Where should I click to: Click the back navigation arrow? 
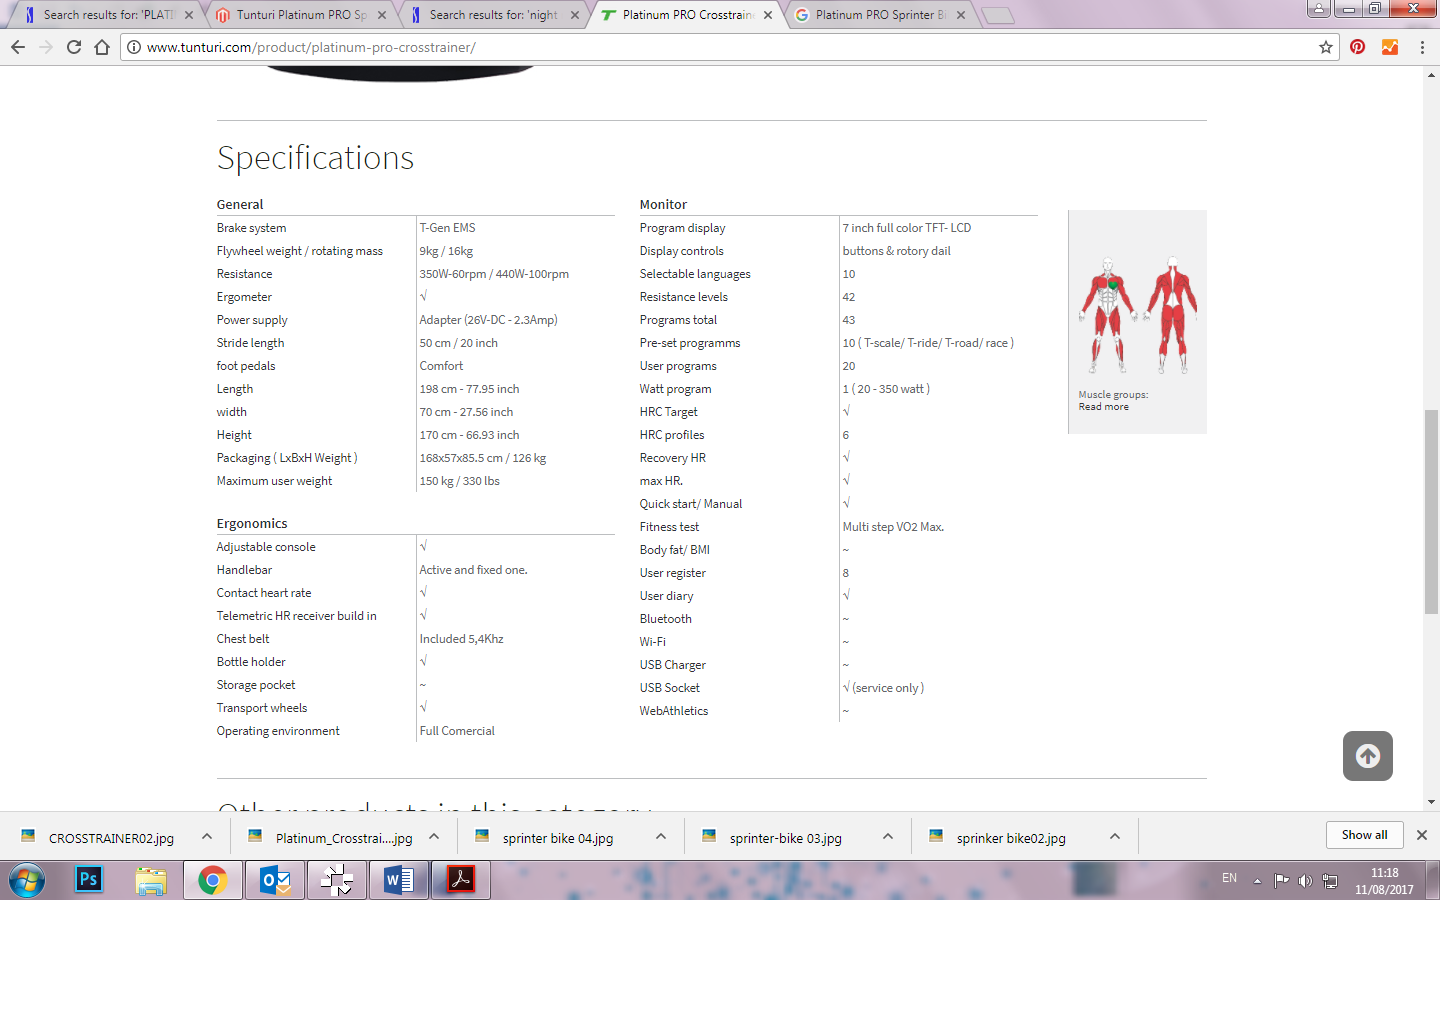point(18,47)
